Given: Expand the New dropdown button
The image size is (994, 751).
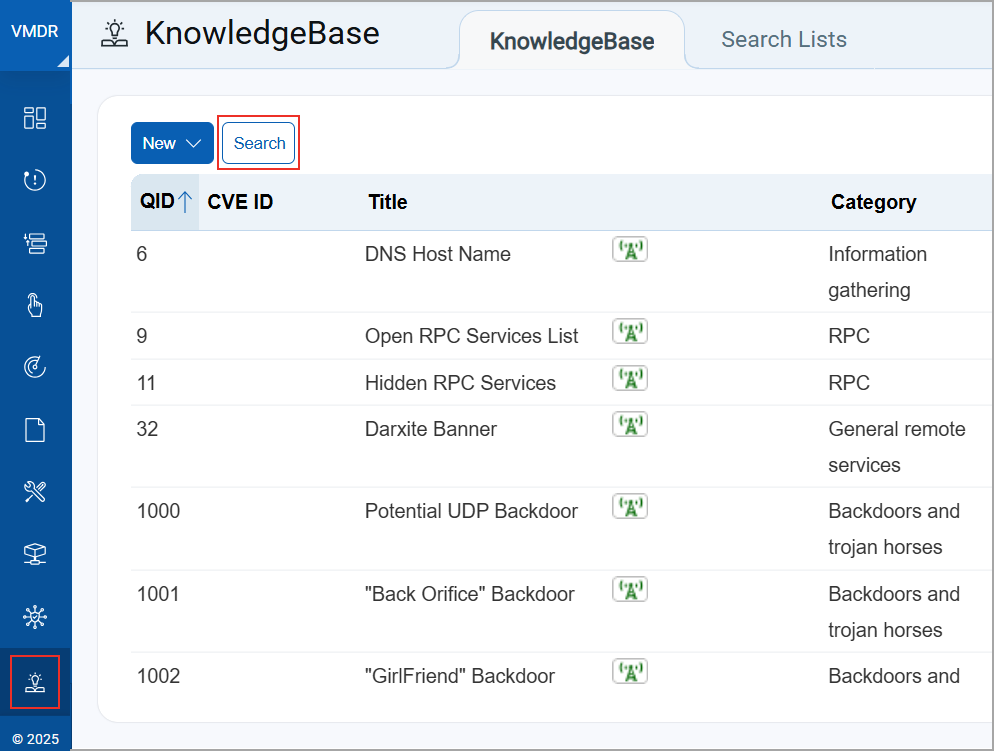Looking at the screenshot, I should [x=172, y=143].
